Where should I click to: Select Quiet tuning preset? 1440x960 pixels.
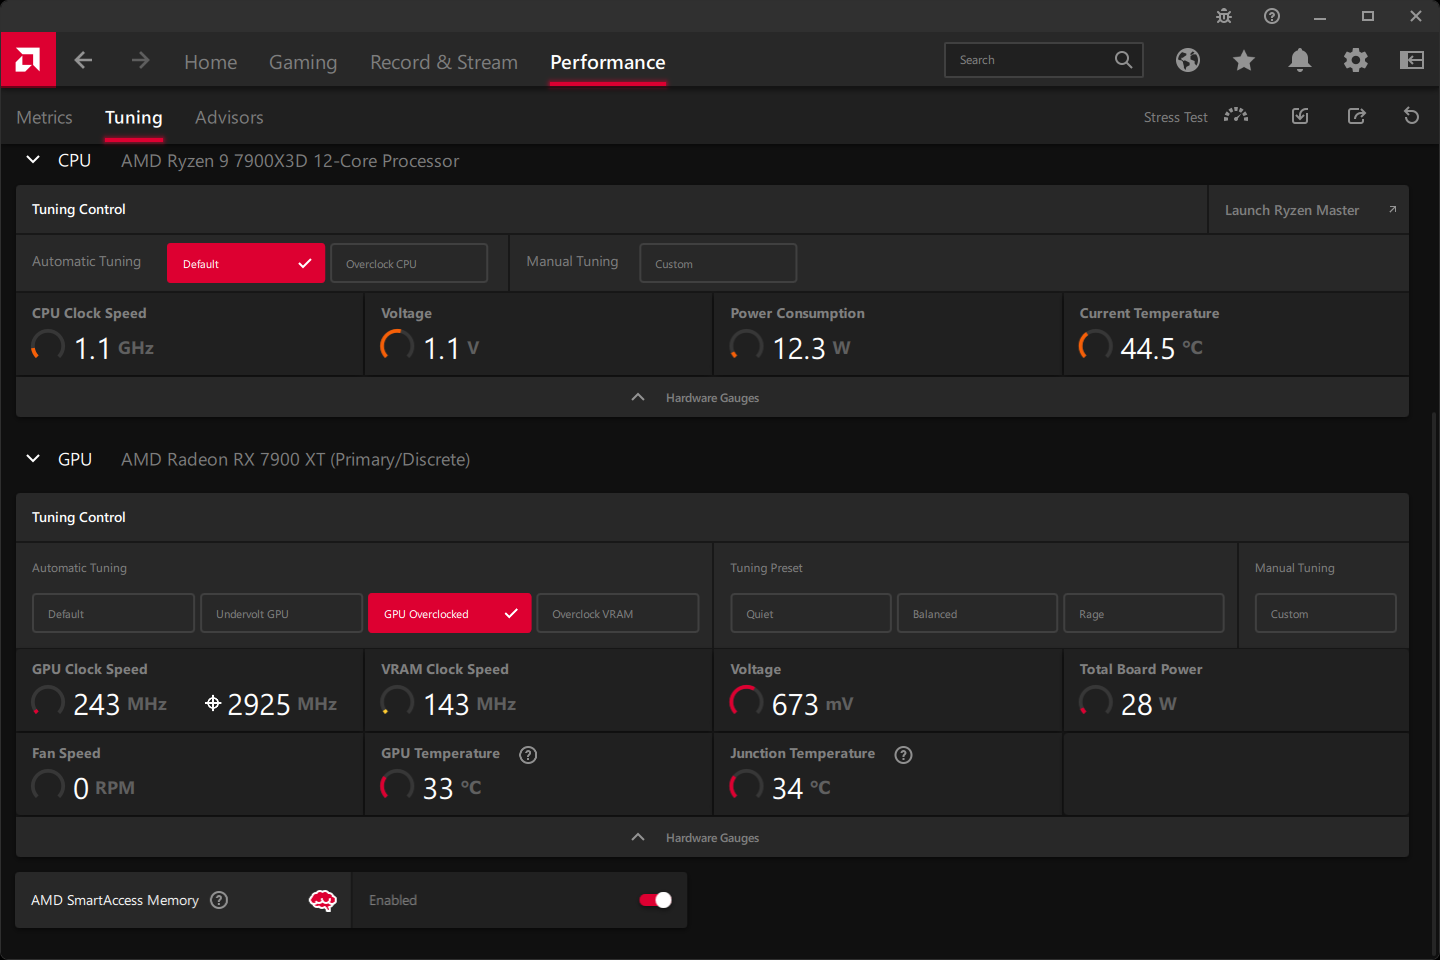pos(810,613)
